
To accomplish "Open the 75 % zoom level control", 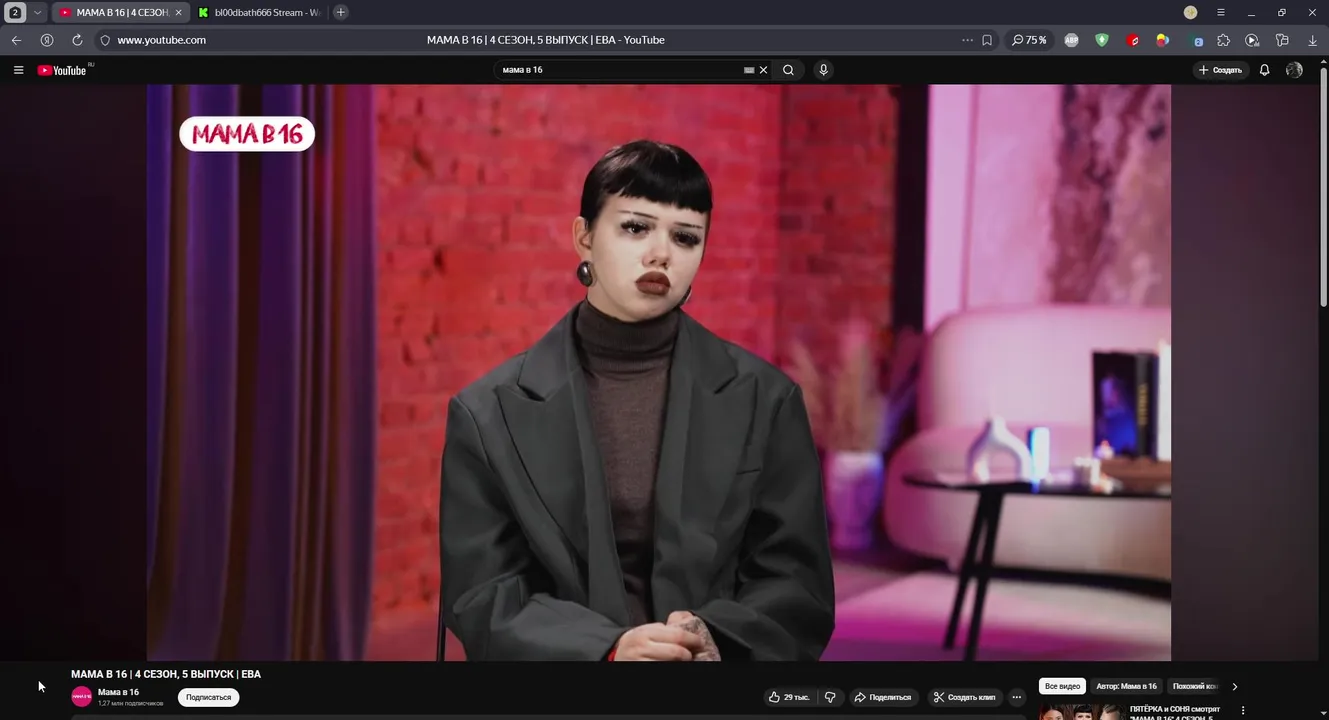I will (1029, 40).
